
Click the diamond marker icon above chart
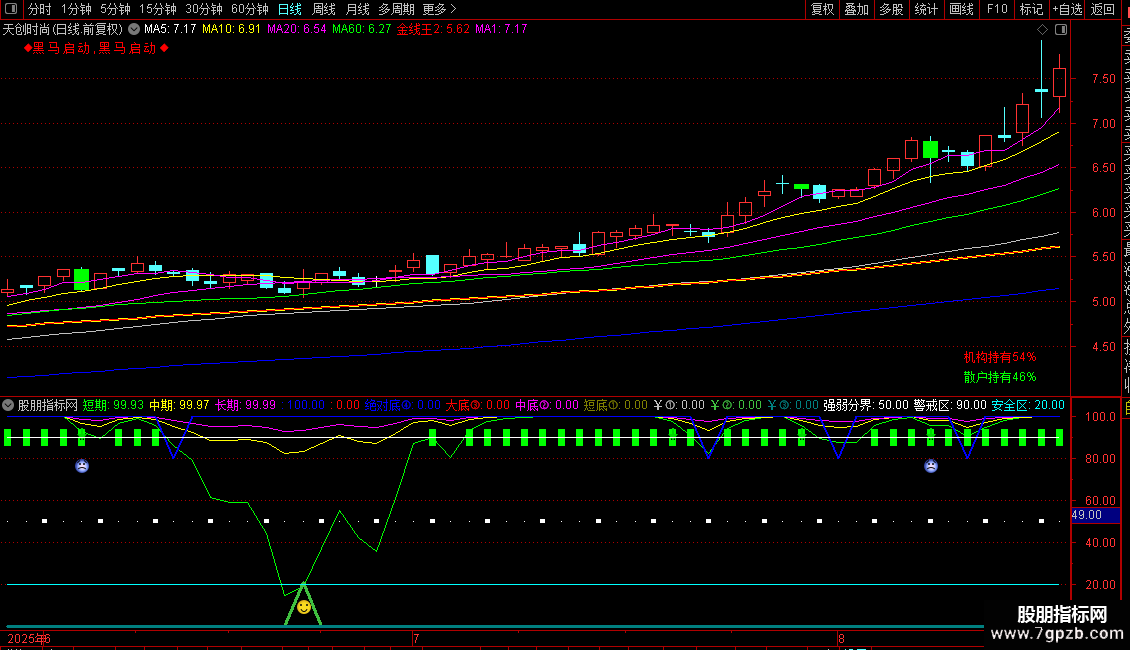coord(1044,30)
